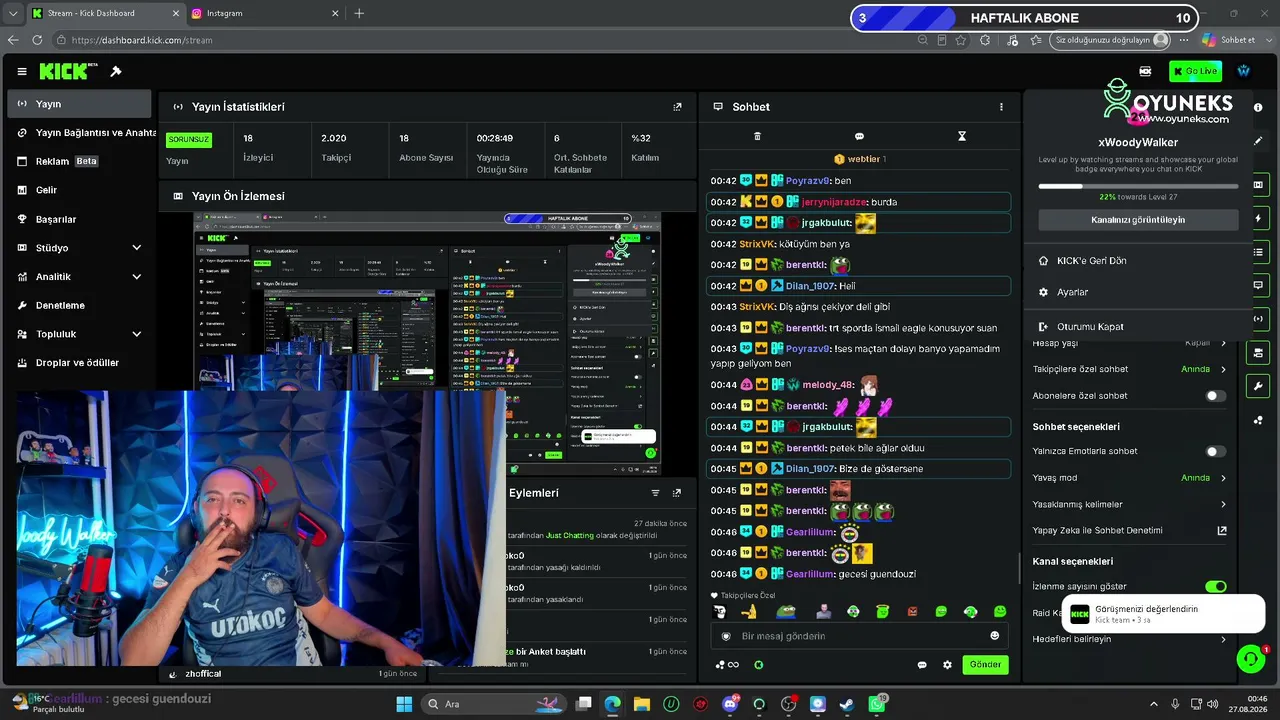Open Yavaş mod options chevron
Screen dimensions: 1280x720
[1223, 478]
